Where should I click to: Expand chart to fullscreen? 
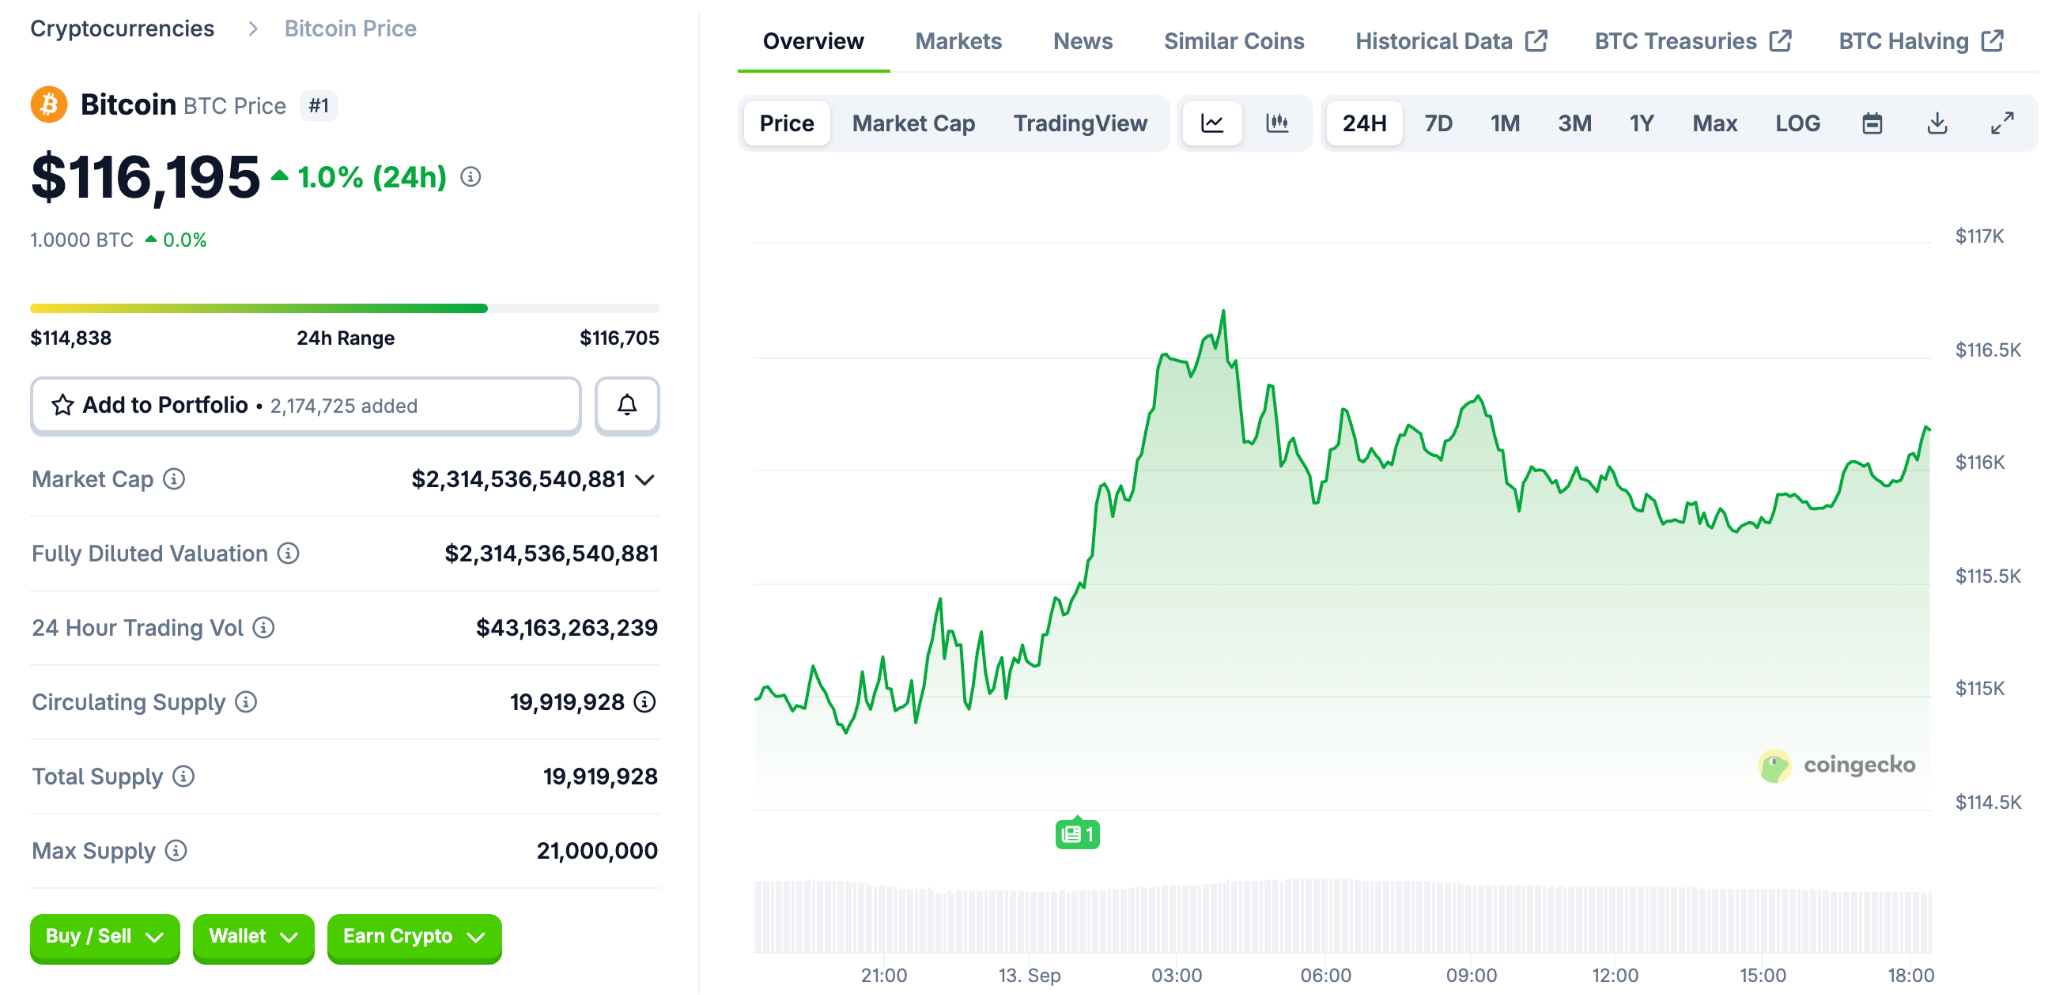coord(2002,123)
